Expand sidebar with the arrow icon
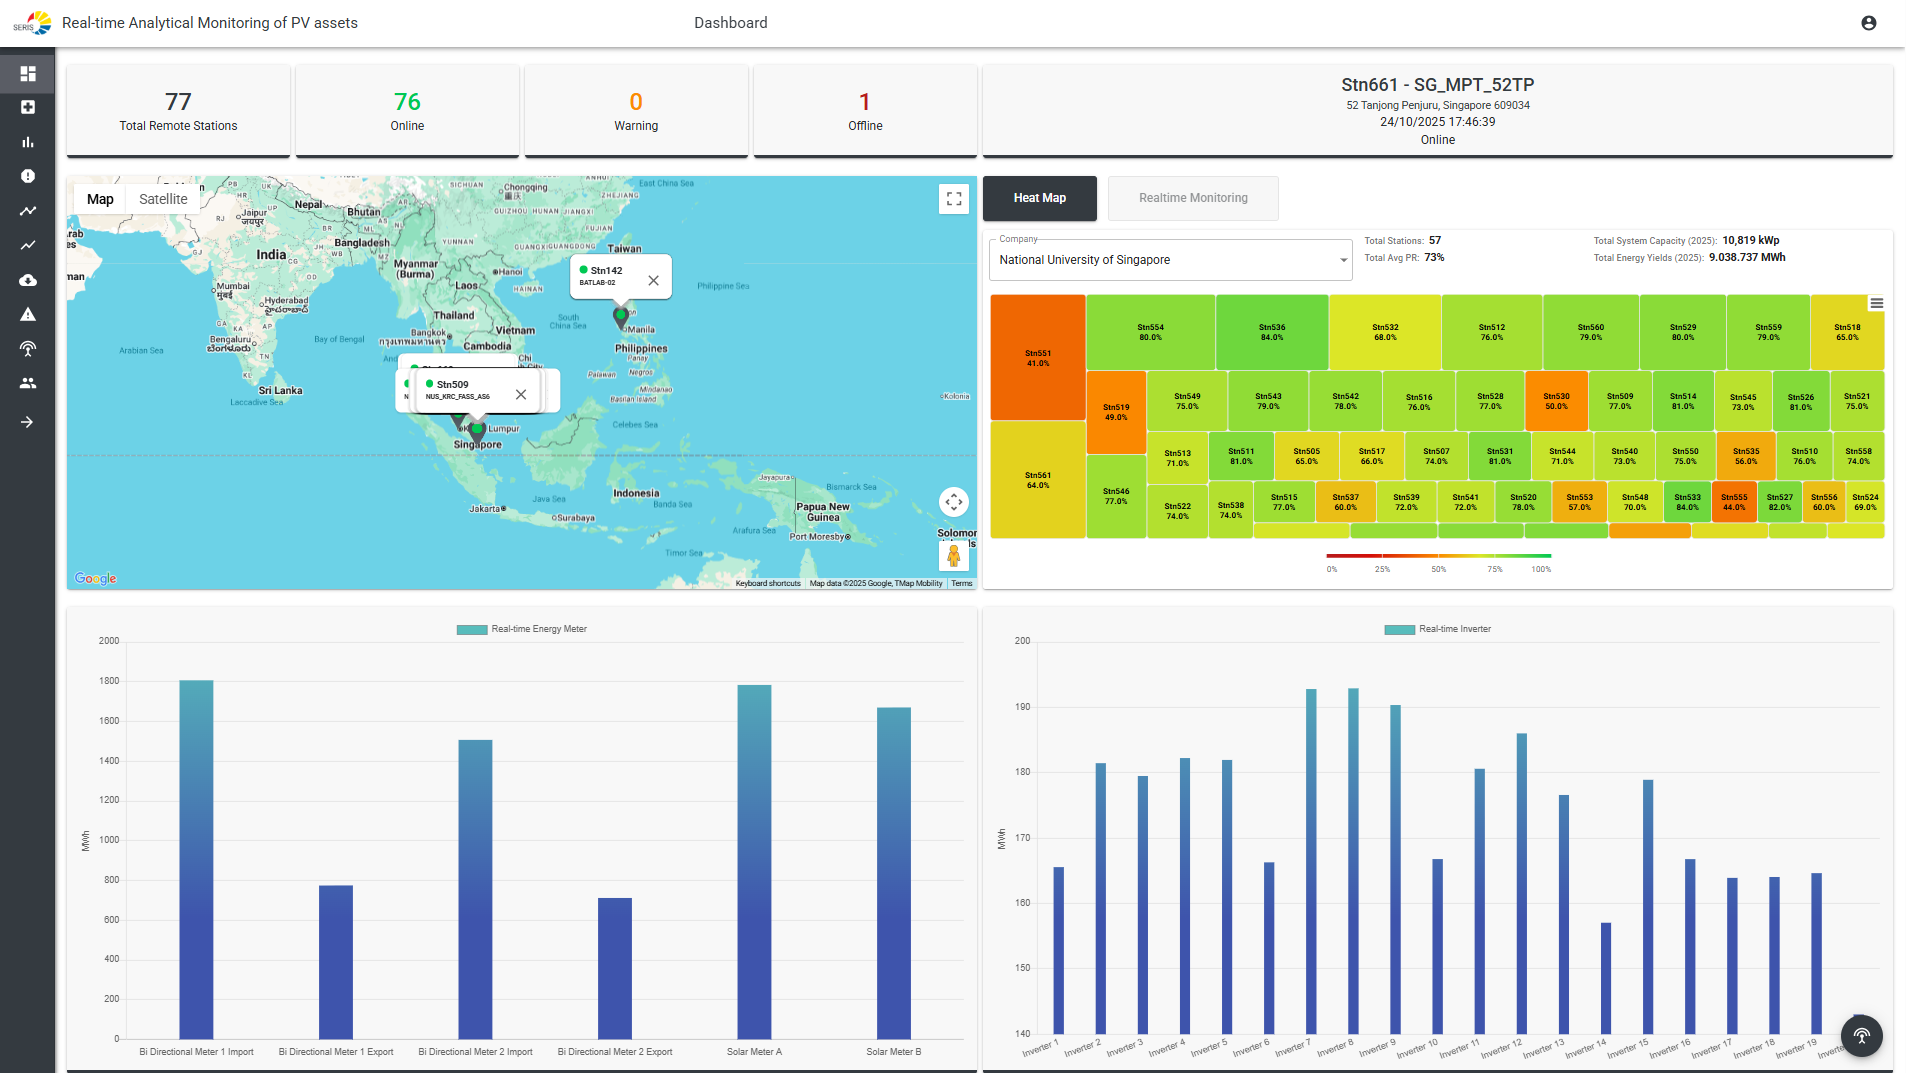Image resolution: width=1906 pixels, height=1073 pixels. click(28, 422)
